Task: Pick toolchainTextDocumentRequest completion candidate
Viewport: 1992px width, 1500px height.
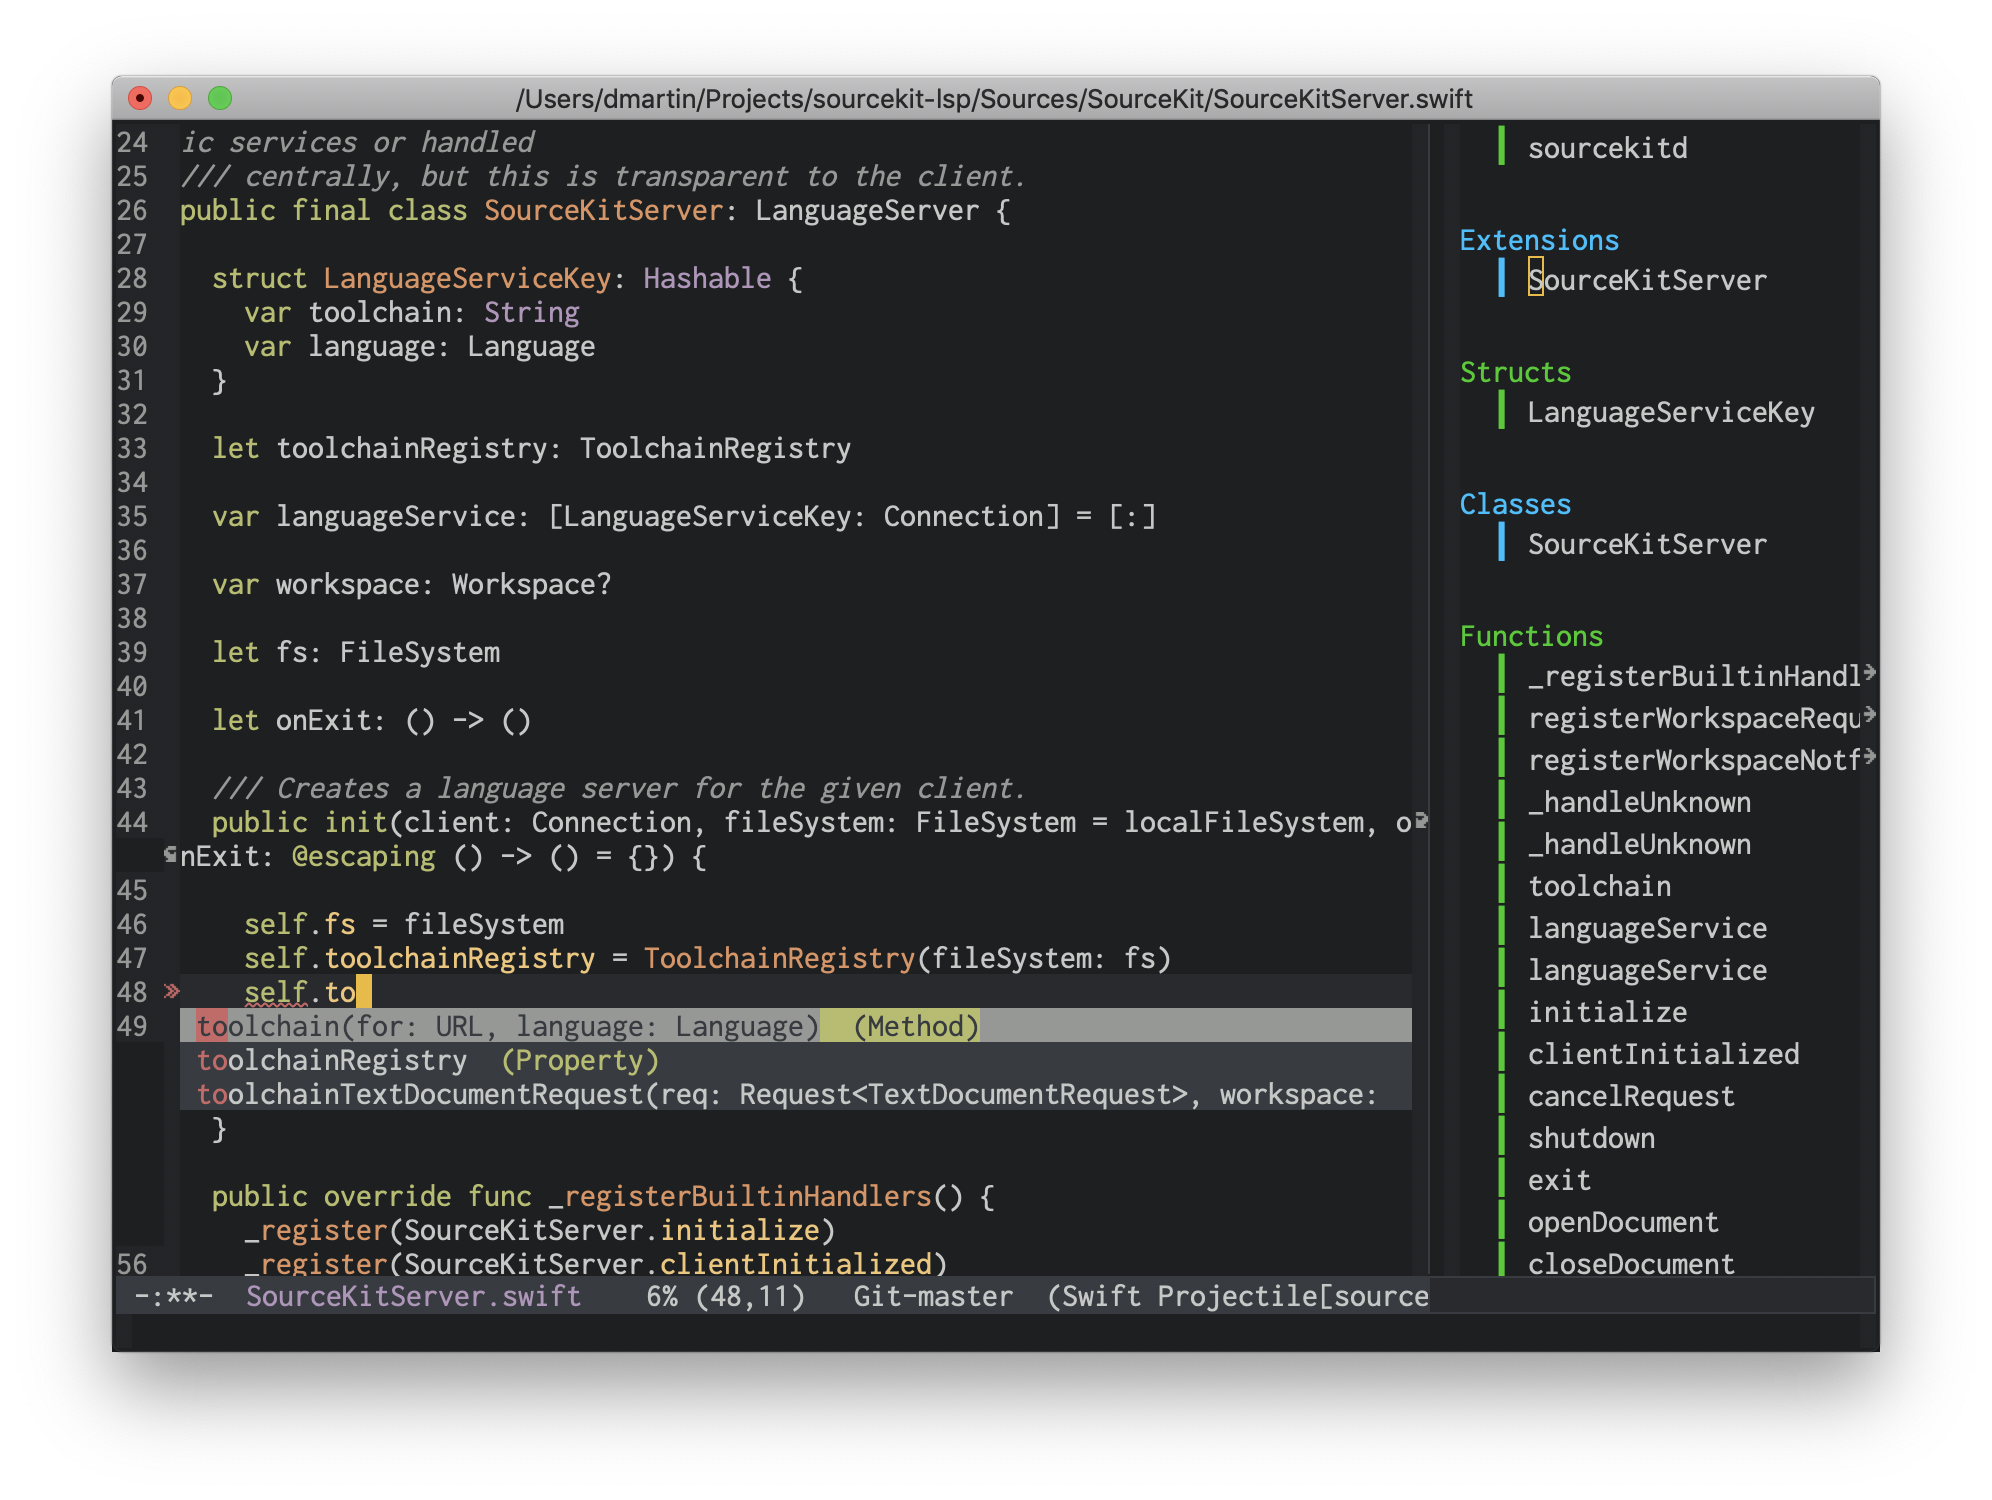Action: [x=786, y=1094]
